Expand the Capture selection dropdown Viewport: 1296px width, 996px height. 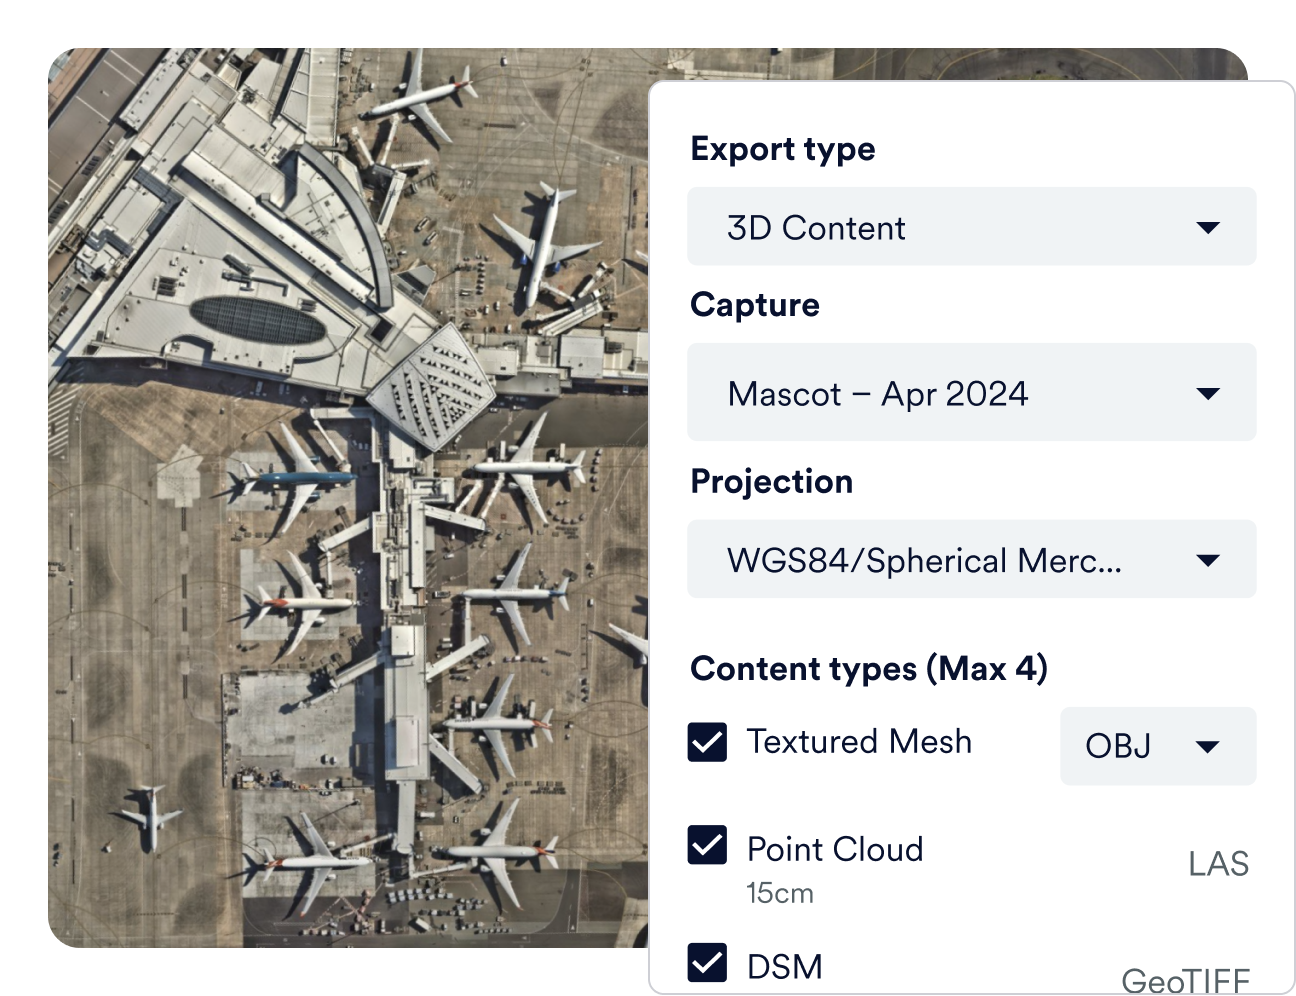coord(971,392)
